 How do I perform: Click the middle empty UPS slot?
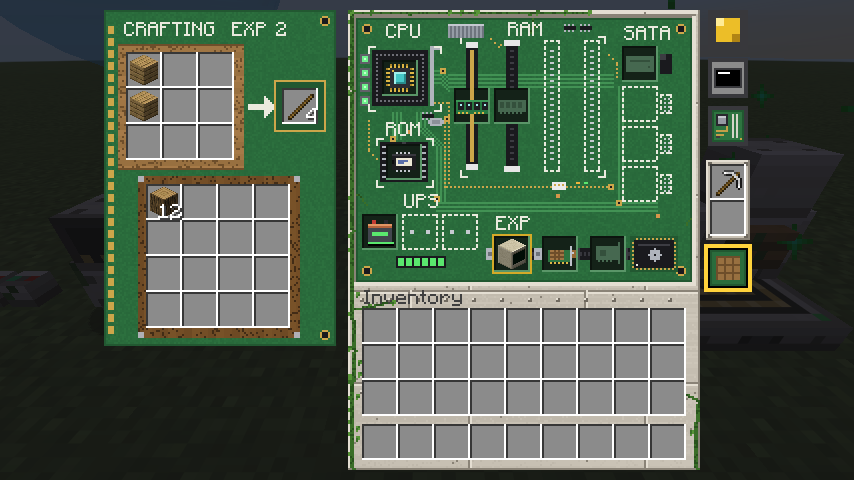tap(420, 232)
